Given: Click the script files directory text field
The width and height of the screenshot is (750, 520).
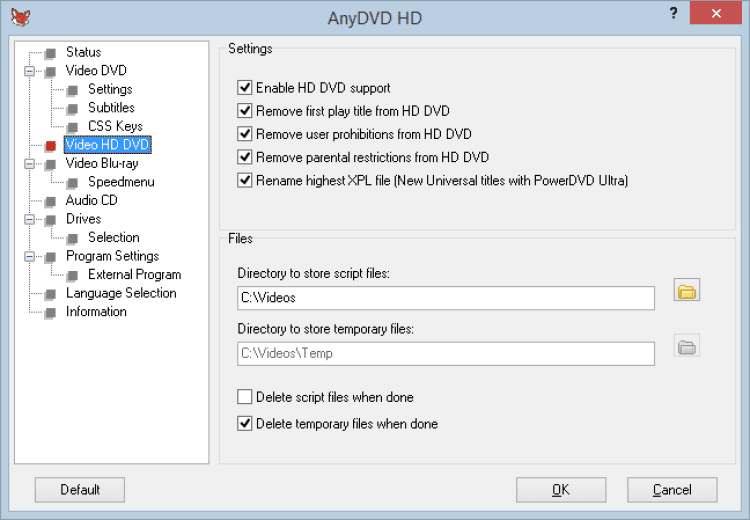Looking at the screenshot, I should [445, 298].
